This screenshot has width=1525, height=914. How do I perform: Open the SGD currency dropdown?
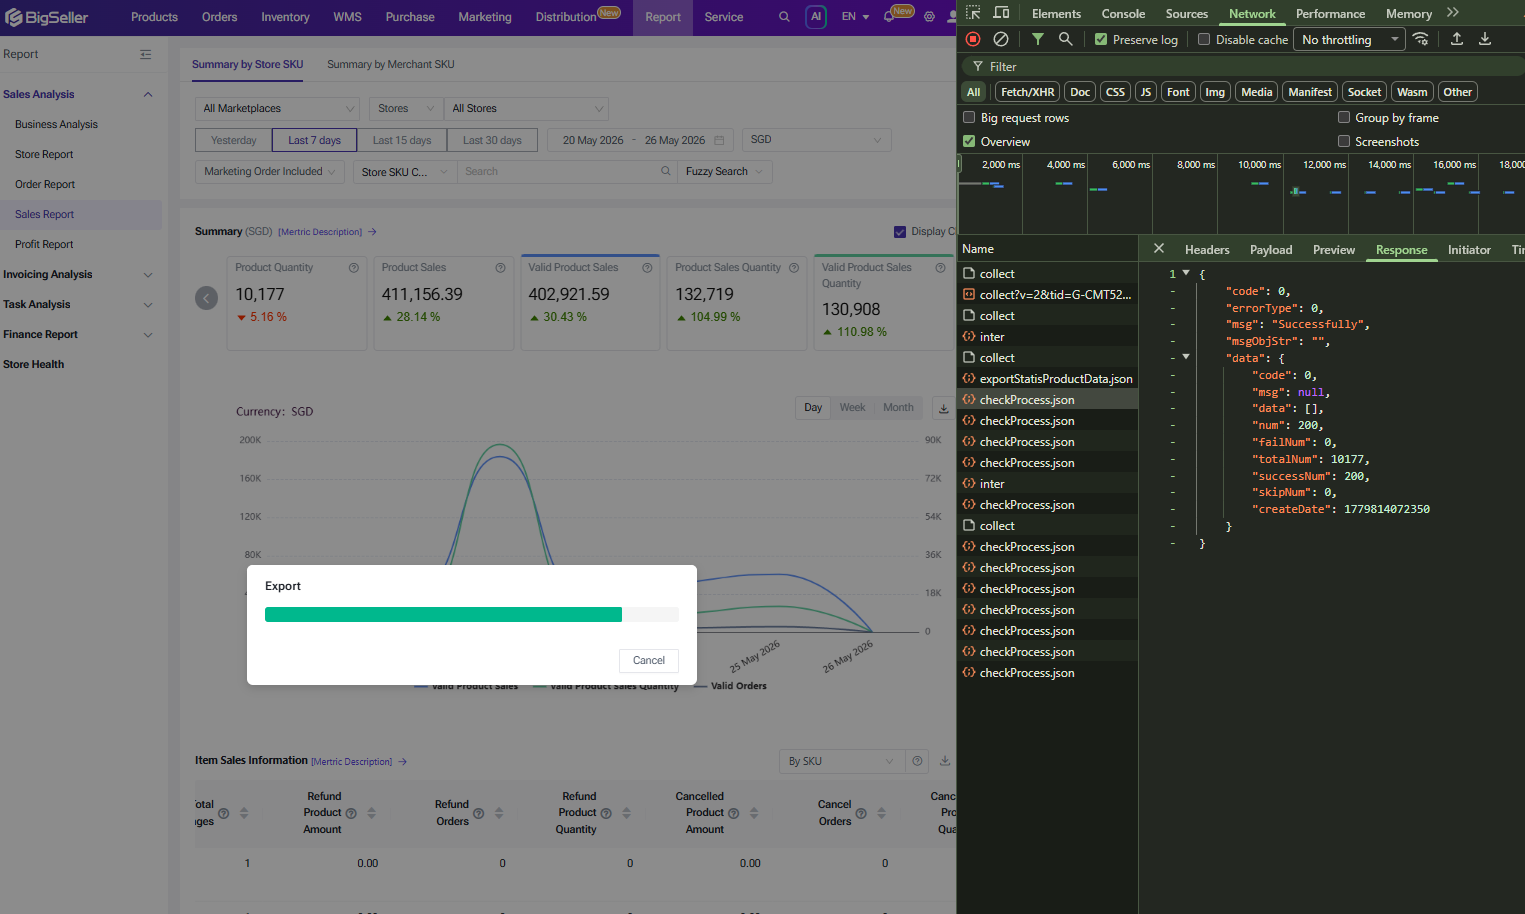click(817, 140)
